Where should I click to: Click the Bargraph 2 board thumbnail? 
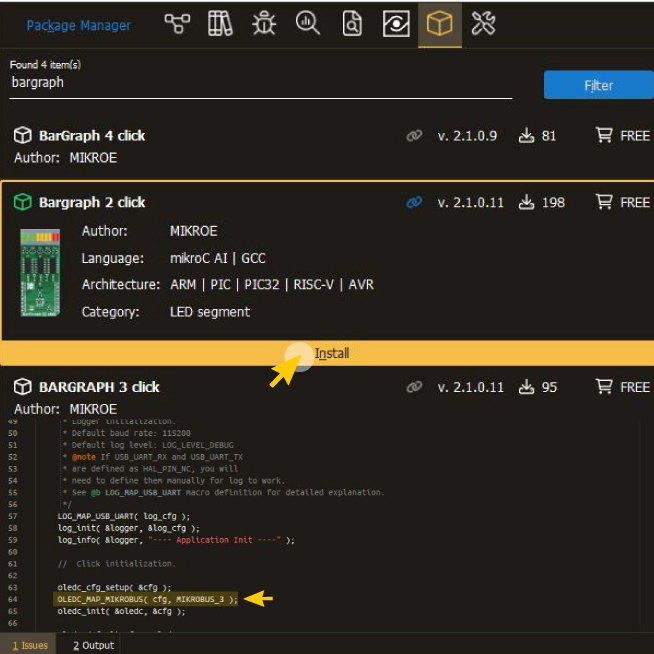coord(40,272)
